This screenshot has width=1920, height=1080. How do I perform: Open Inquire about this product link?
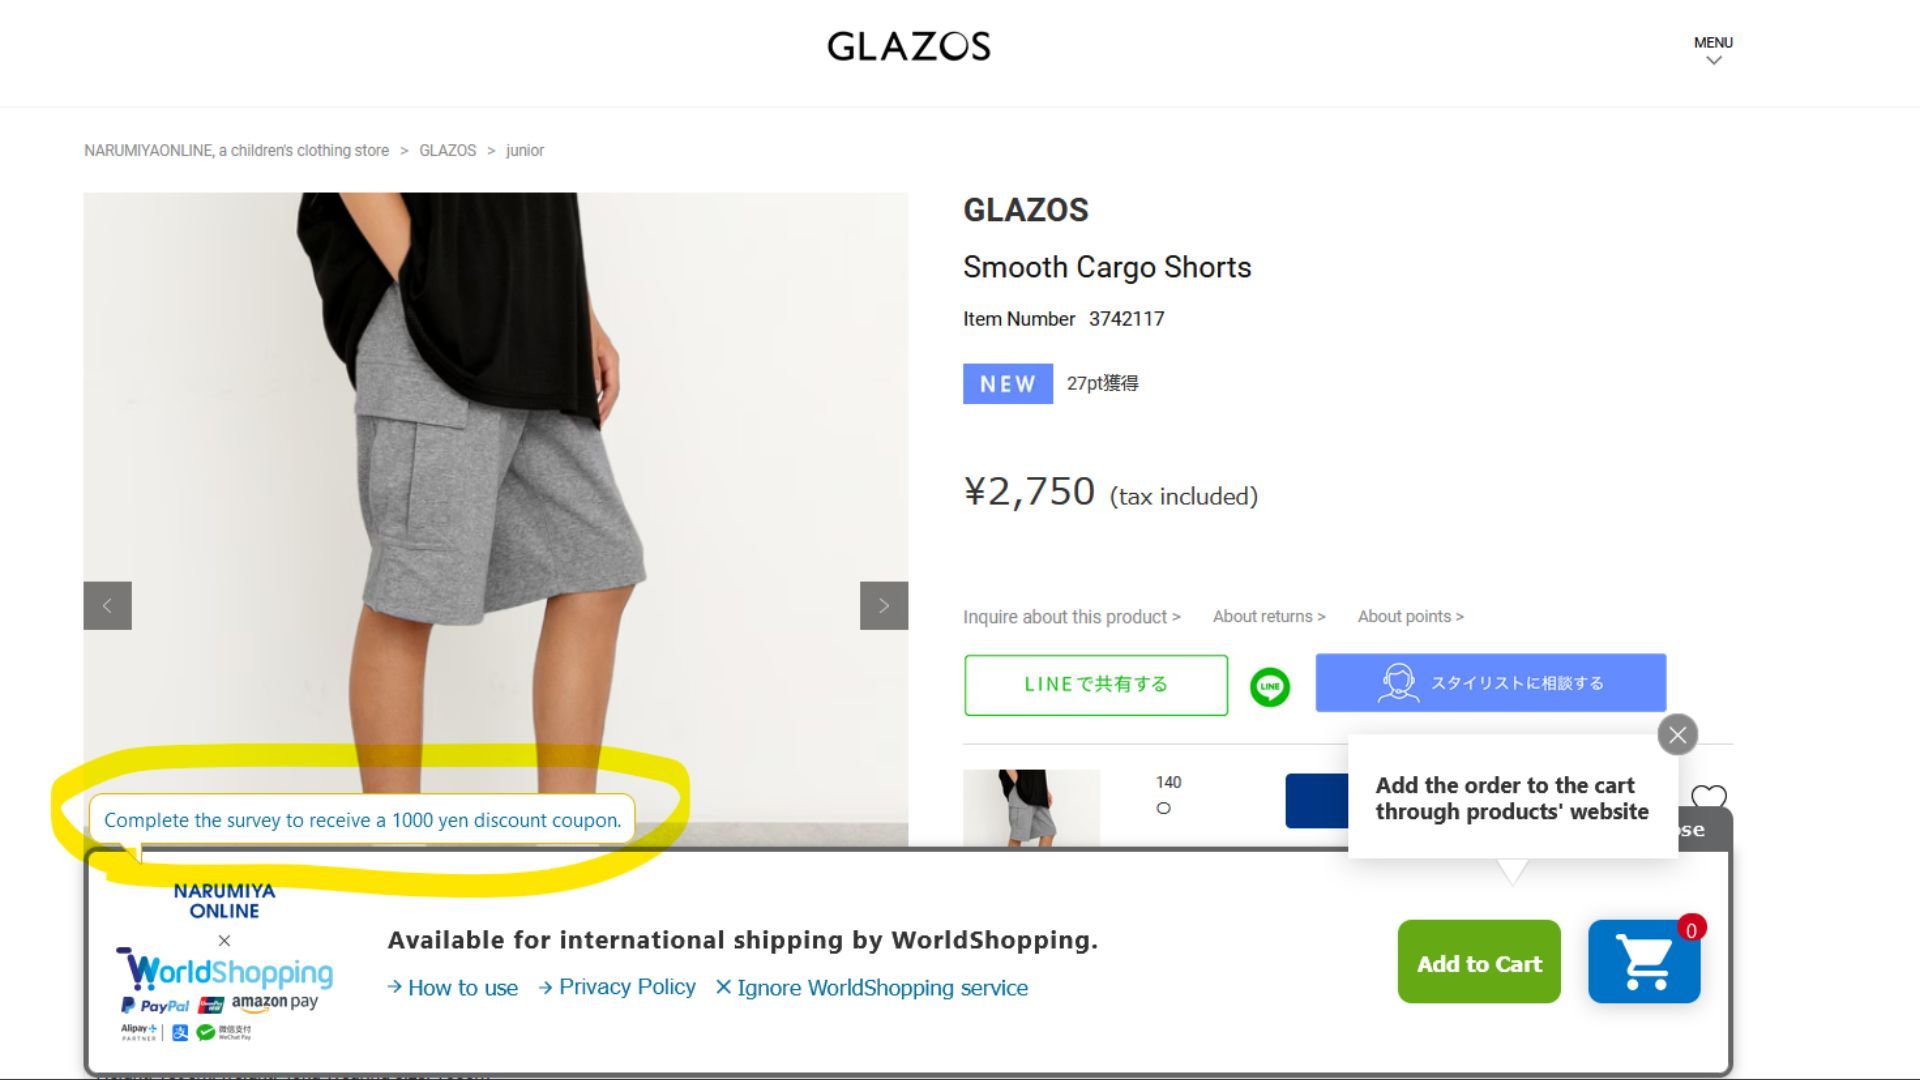1071,617
